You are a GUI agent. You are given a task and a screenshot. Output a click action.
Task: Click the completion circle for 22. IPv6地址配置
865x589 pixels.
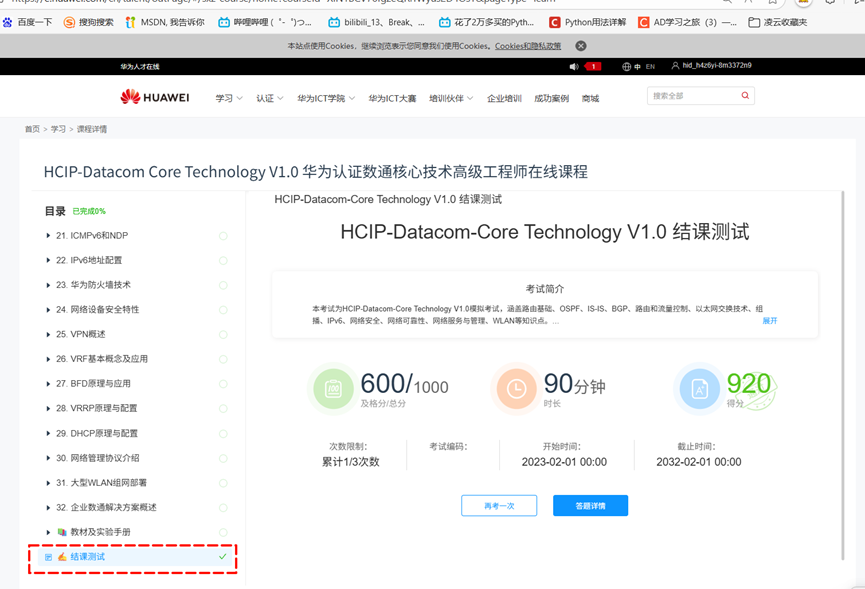[223, 260]
